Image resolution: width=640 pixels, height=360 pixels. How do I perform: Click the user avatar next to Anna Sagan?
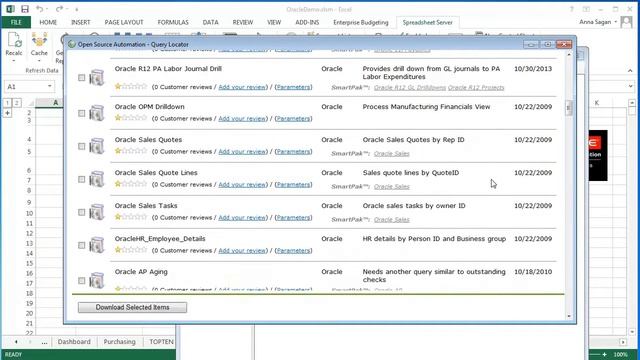(x=626, y=22)
